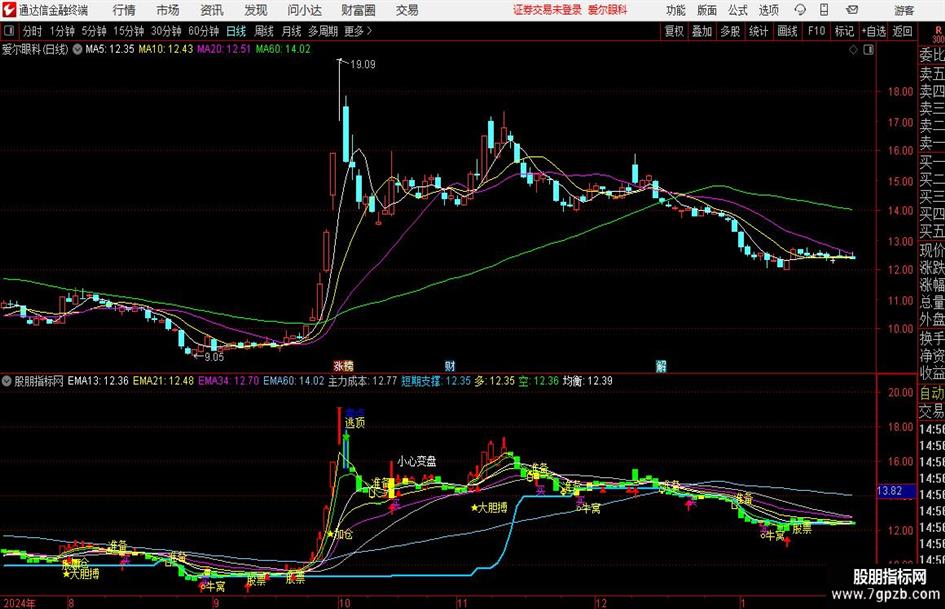Click the 解 event marker below chart
The width and height of the screenshot is (945, 609).
[661, 366]
